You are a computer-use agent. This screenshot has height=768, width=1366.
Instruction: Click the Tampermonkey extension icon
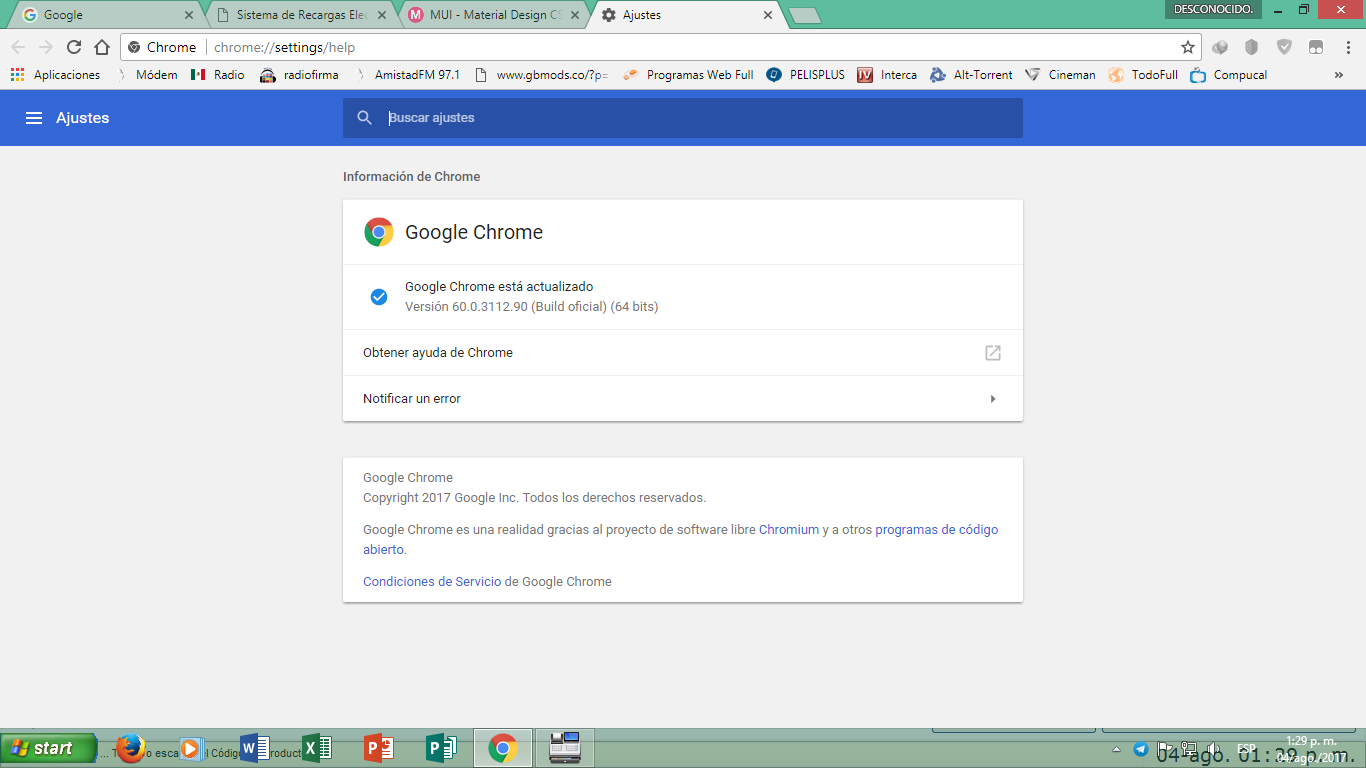(x=1316, y=47)
